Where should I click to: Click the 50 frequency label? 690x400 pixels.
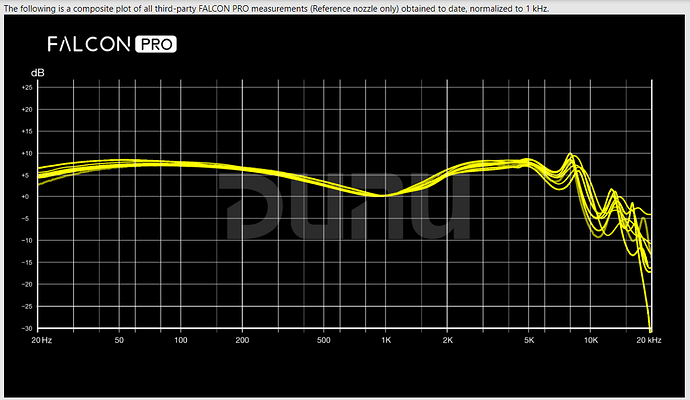click(119, 340)
